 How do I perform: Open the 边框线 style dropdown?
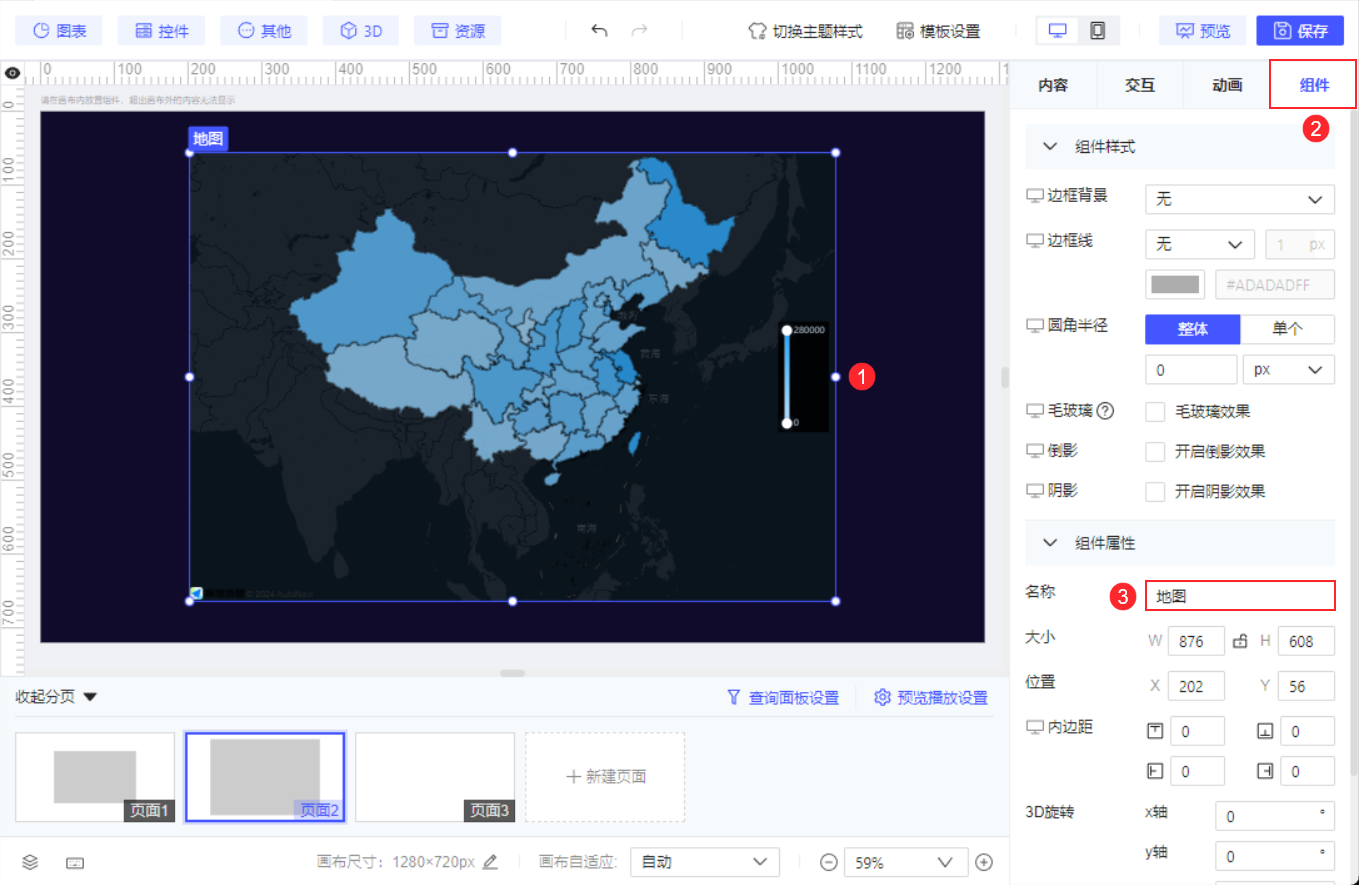click(1199, 244)
